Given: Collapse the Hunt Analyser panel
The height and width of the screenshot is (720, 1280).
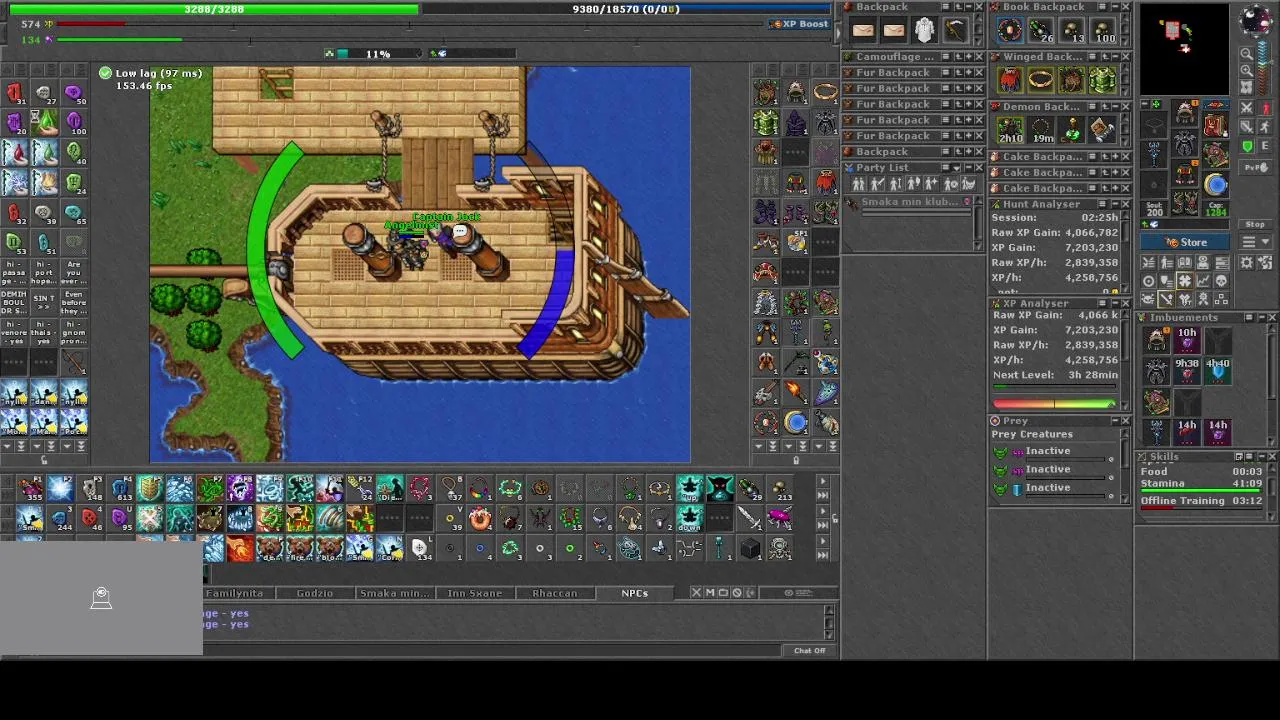Looking at the screenshot, I should click(1113, 204).
